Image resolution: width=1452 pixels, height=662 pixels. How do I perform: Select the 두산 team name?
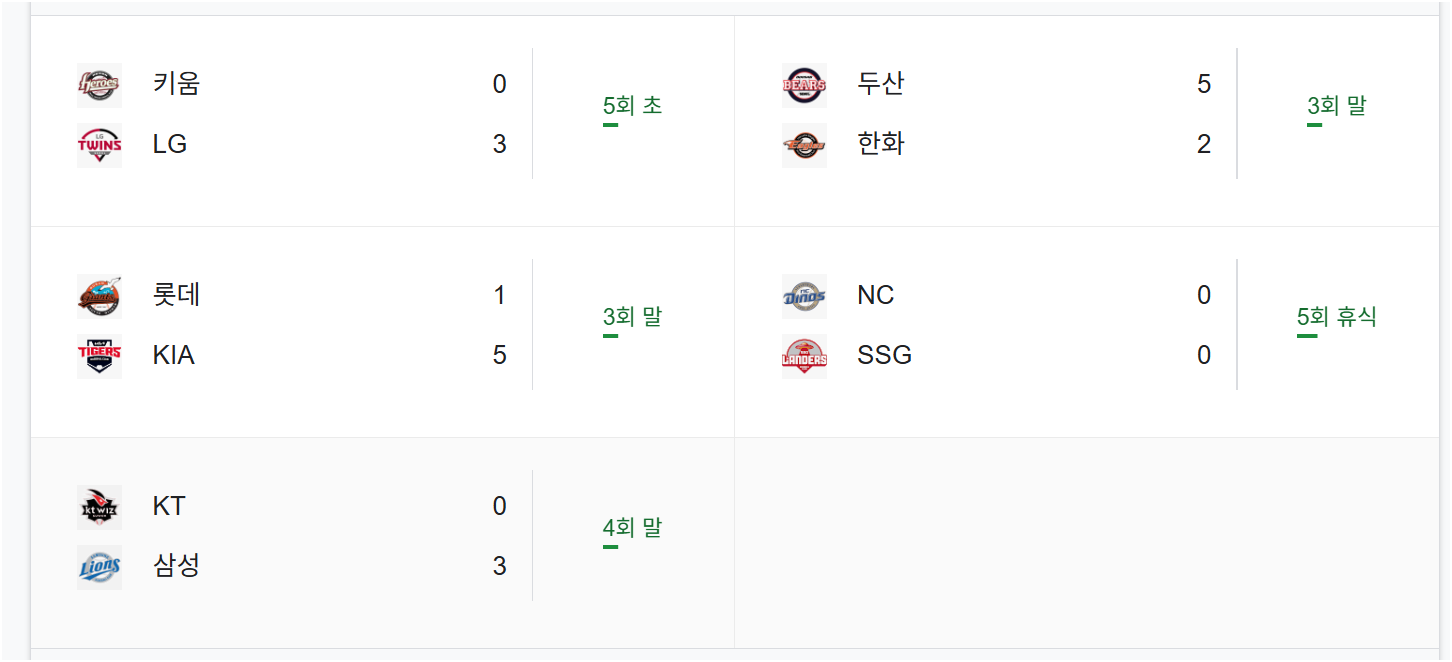881,83
